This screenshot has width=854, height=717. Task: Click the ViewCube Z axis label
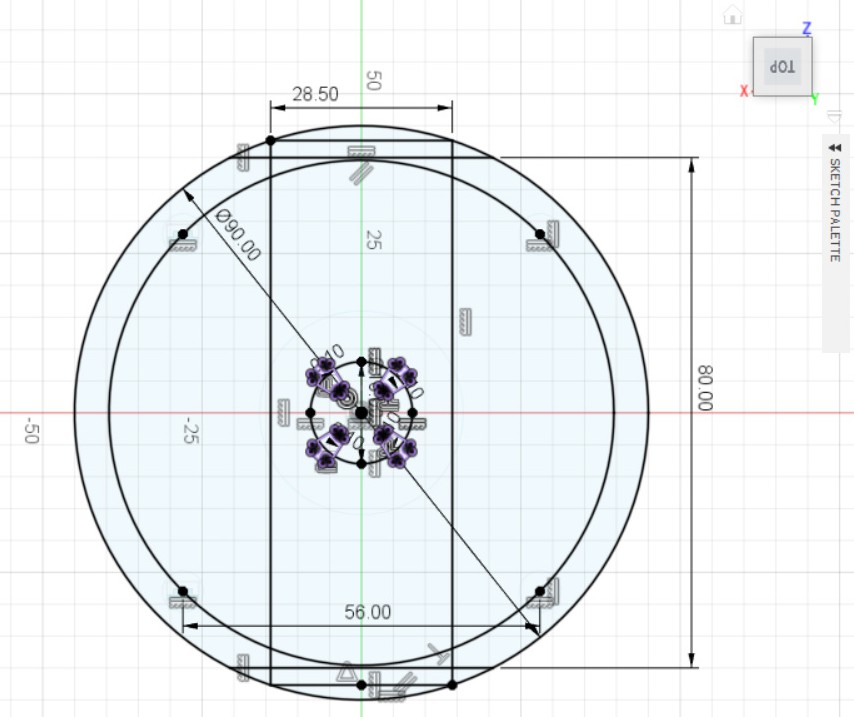(806, 28)
